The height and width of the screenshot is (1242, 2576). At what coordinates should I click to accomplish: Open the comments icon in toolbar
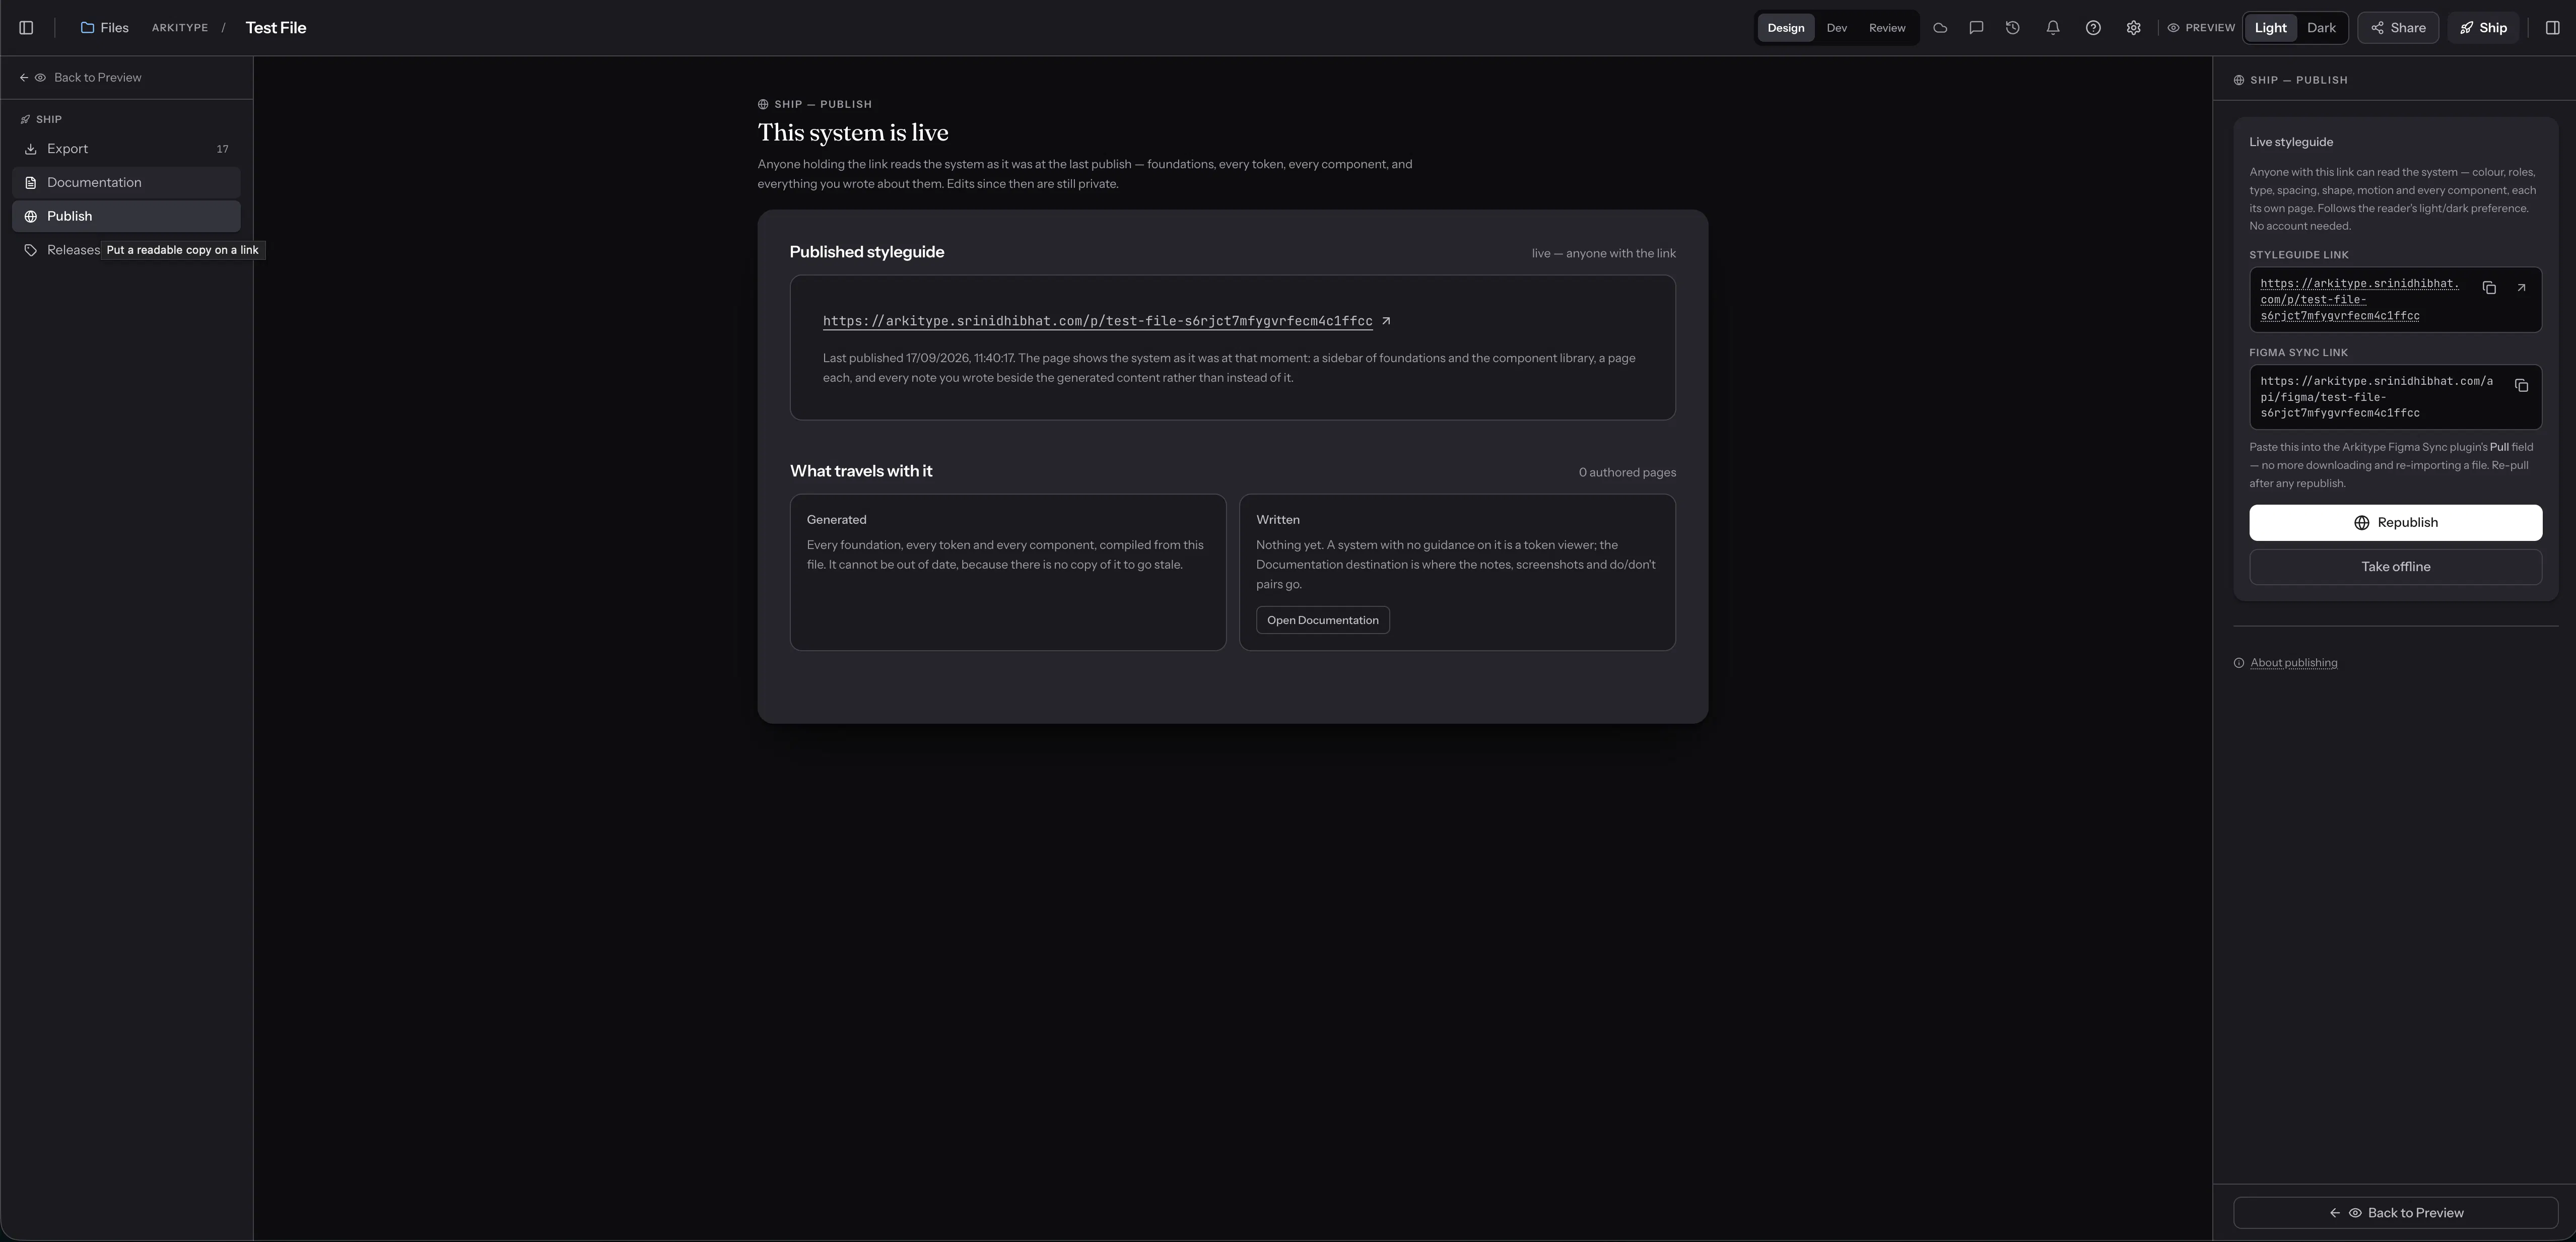[1976, 28]
